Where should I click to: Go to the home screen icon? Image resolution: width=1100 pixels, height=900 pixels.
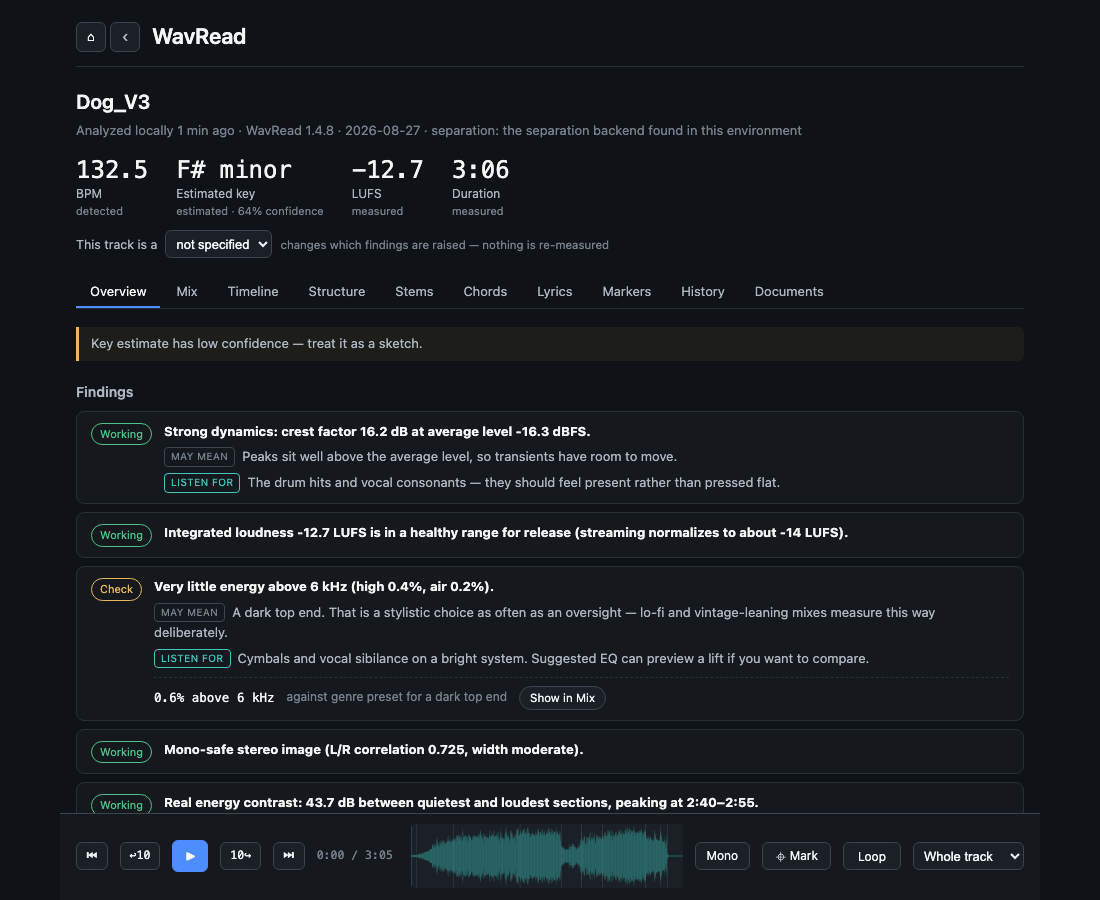pos(90,37)
